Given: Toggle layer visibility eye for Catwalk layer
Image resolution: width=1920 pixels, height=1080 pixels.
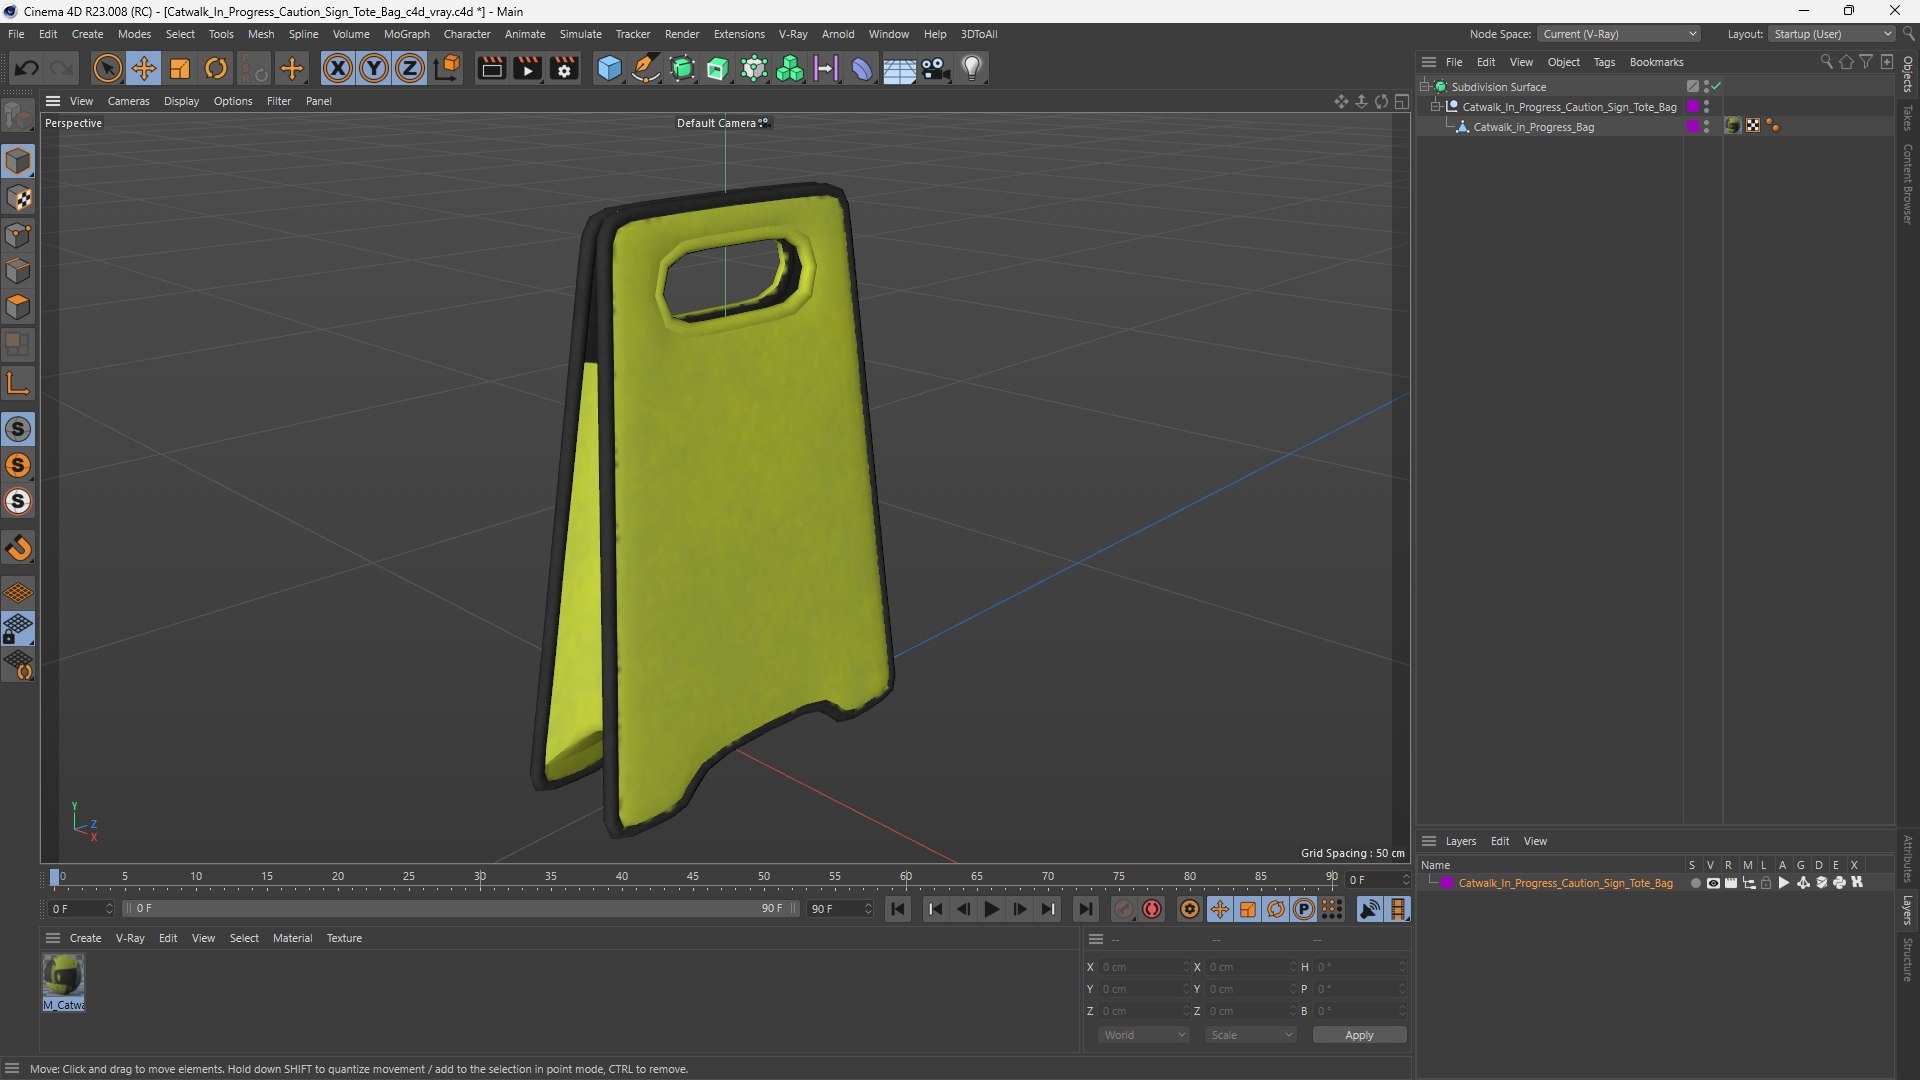Looking at the screenshot, I should pyautogui.click(x=1713, y=883).
